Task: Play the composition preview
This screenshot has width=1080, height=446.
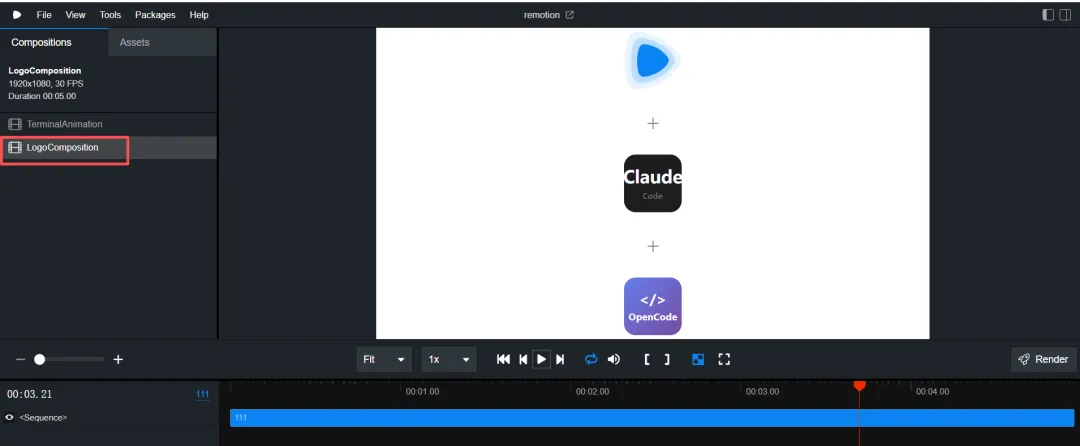Action: click(x=541, y=359)
